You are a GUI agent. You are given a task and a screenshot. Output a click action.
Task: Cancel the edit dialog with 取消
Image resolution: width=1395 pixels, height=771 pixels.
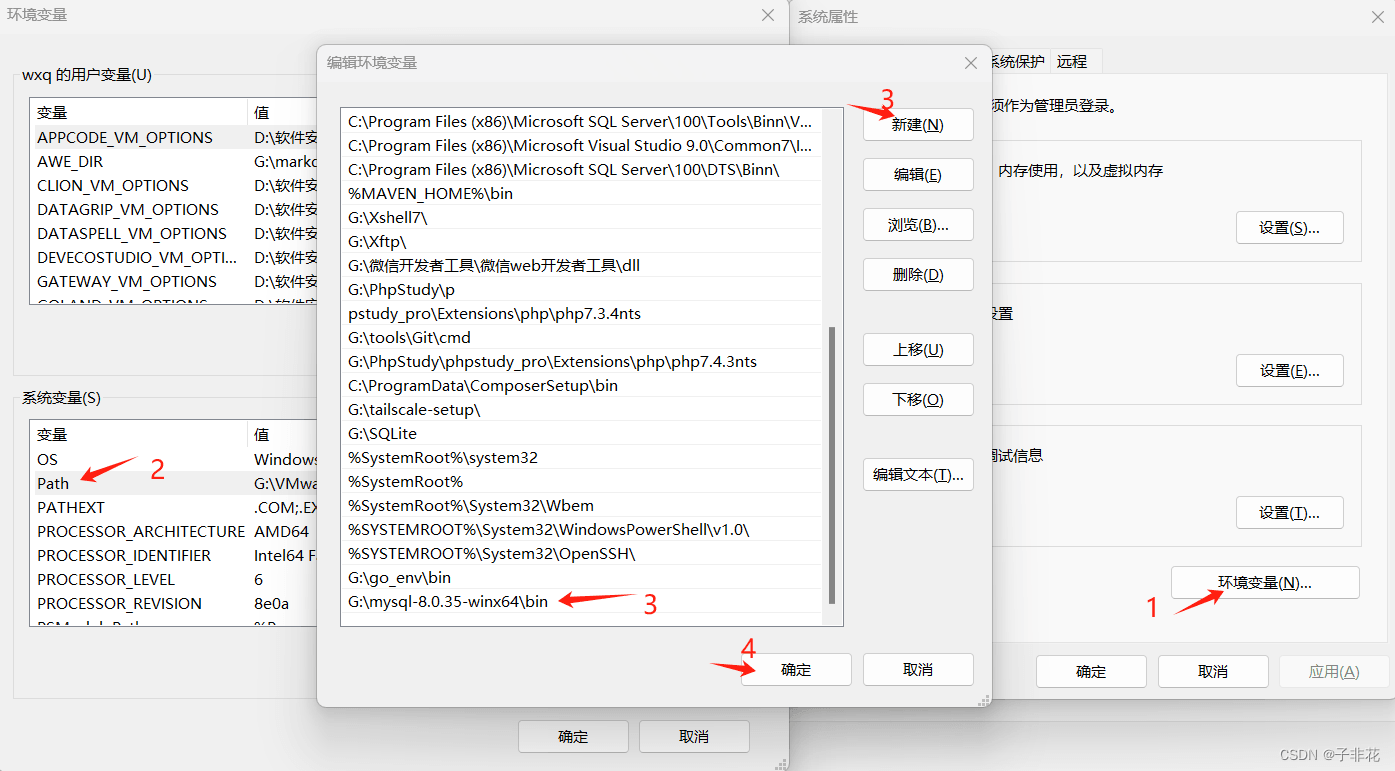point(918,671)
